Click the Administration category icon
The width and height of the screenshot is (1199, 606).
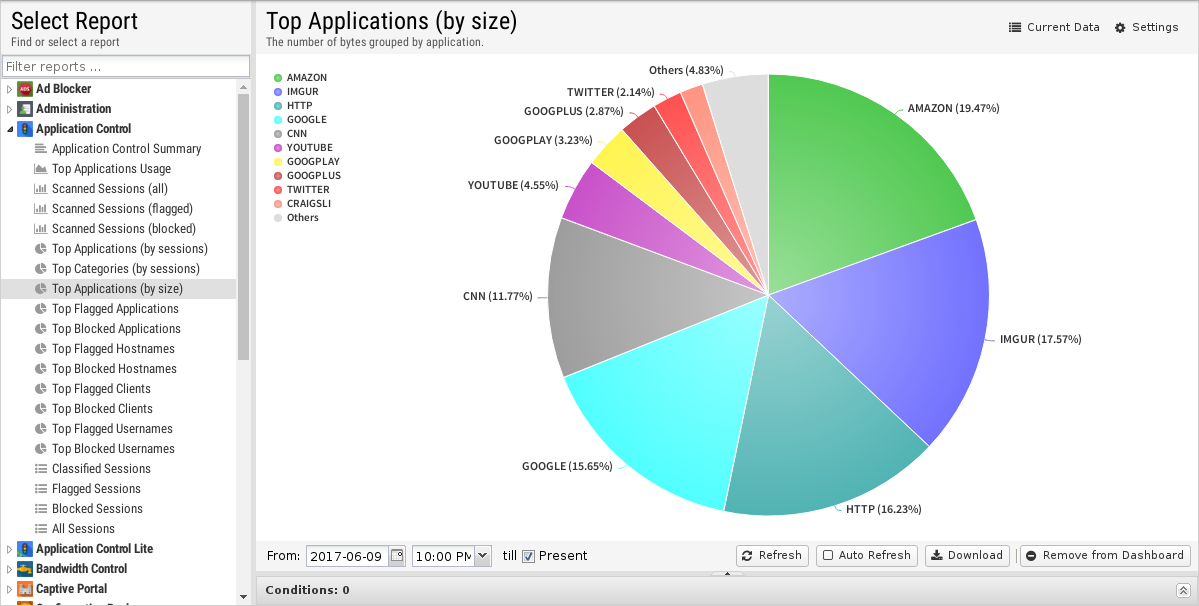click(24, 109)
